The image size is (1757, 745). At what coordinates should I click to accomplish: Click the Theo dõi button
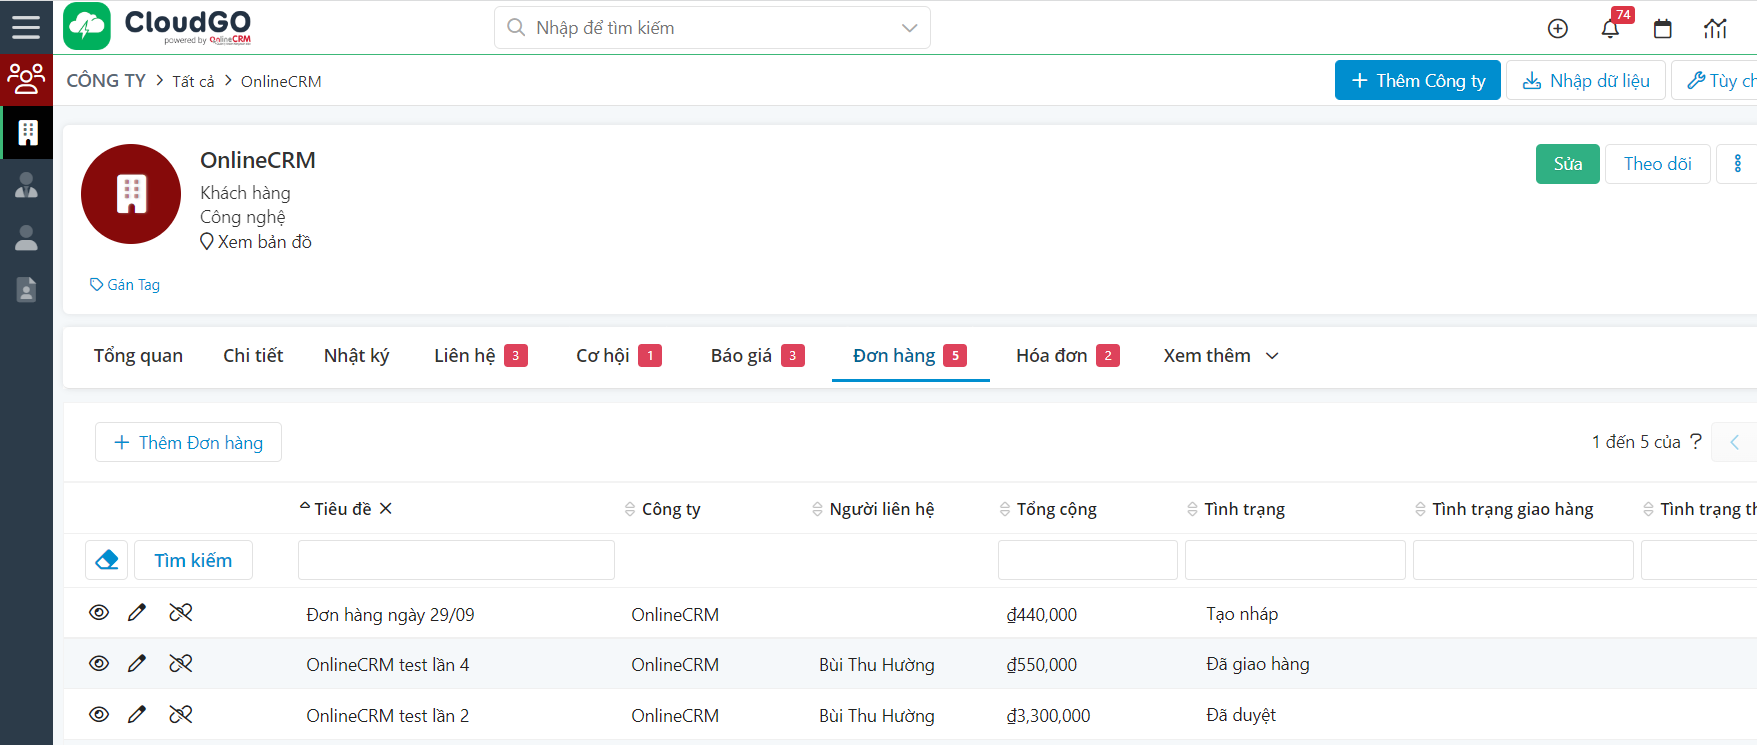[1658, 164]
